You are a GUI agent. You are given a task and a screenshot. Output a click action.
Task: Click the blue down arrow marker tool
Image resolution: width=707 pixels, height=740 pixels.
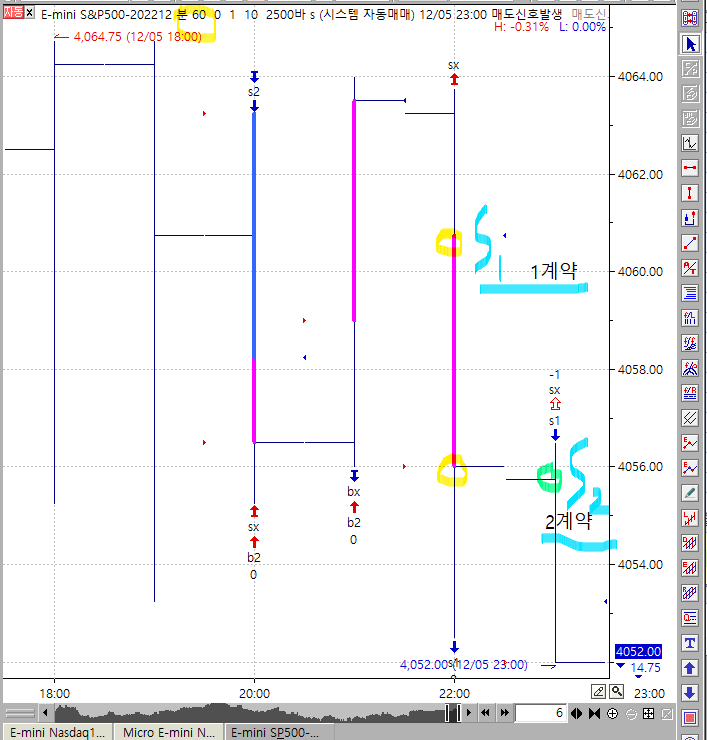pyautogui.click(x=689, y=692)
